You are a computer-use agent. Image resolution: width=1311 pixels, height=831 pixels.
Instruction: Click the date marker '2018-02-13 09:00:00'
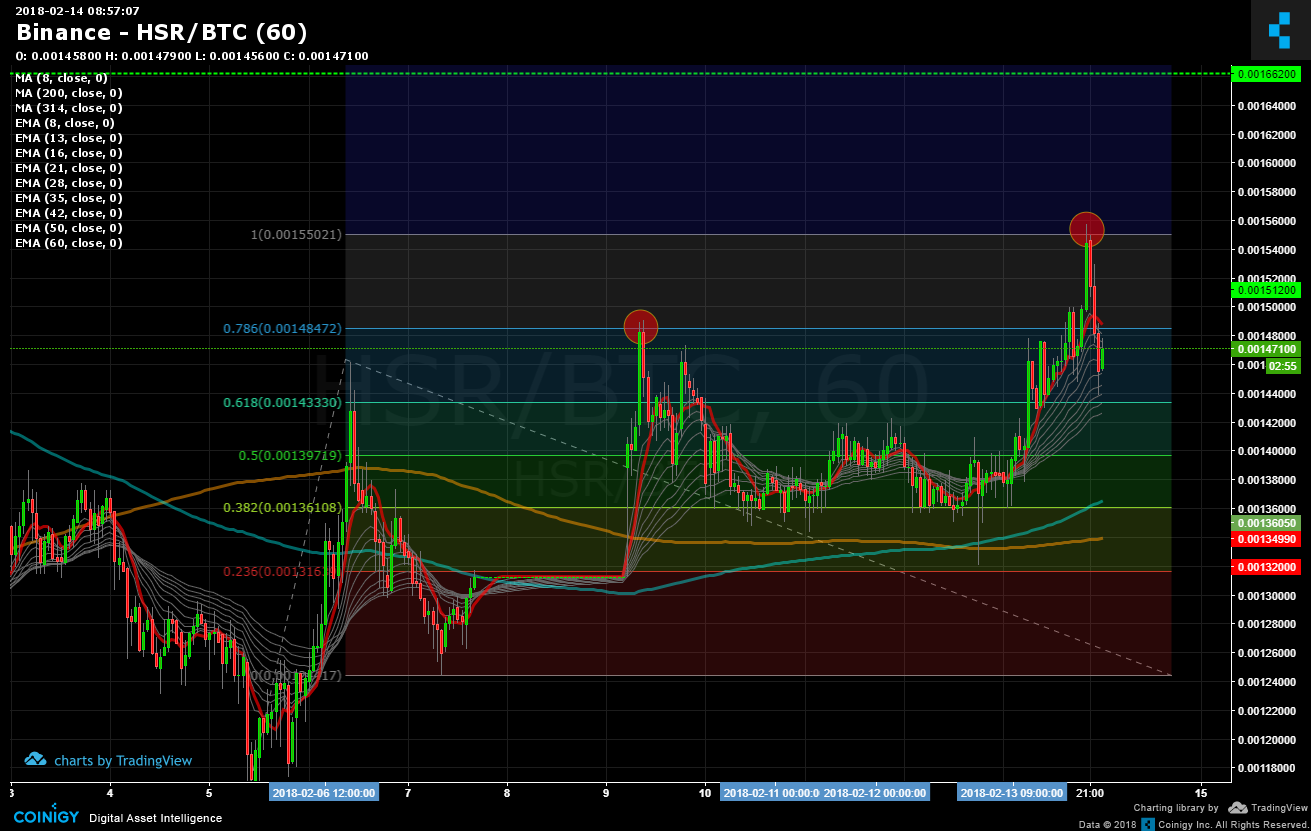coord(1012,793)
